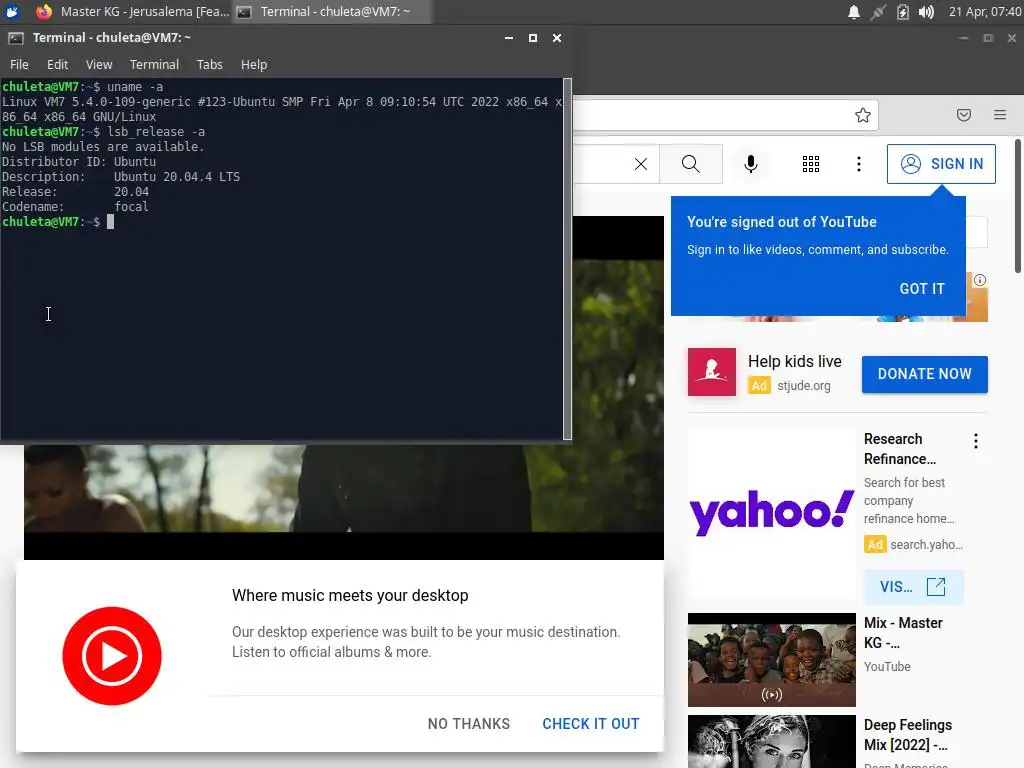
Task: Open the Terminal menu in Terminal window
Action: pos(154,65)
